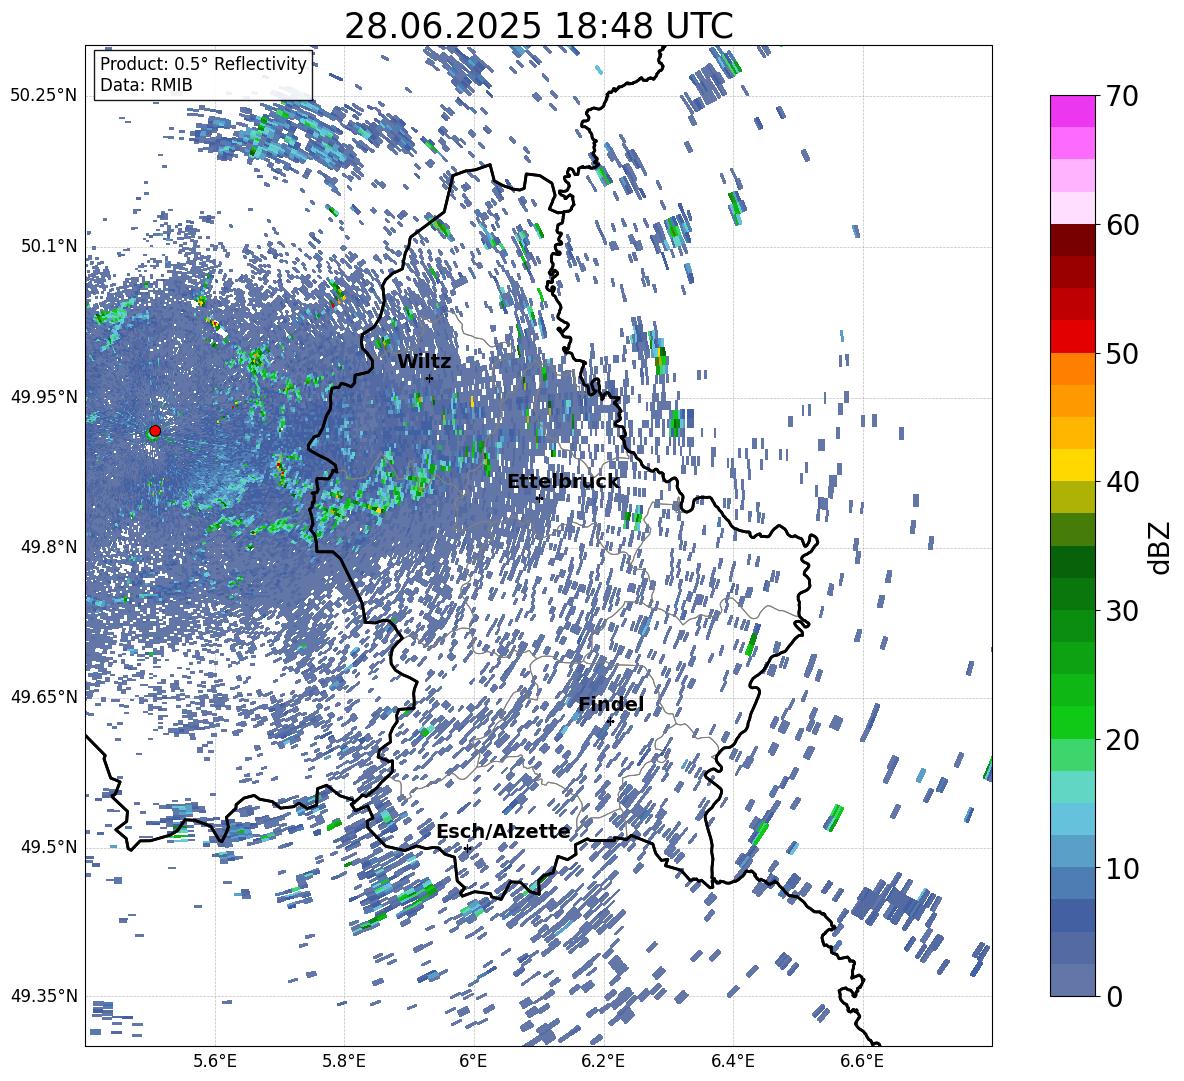
Task: Click the red radar site marker
Action: (x=155, y=431)
